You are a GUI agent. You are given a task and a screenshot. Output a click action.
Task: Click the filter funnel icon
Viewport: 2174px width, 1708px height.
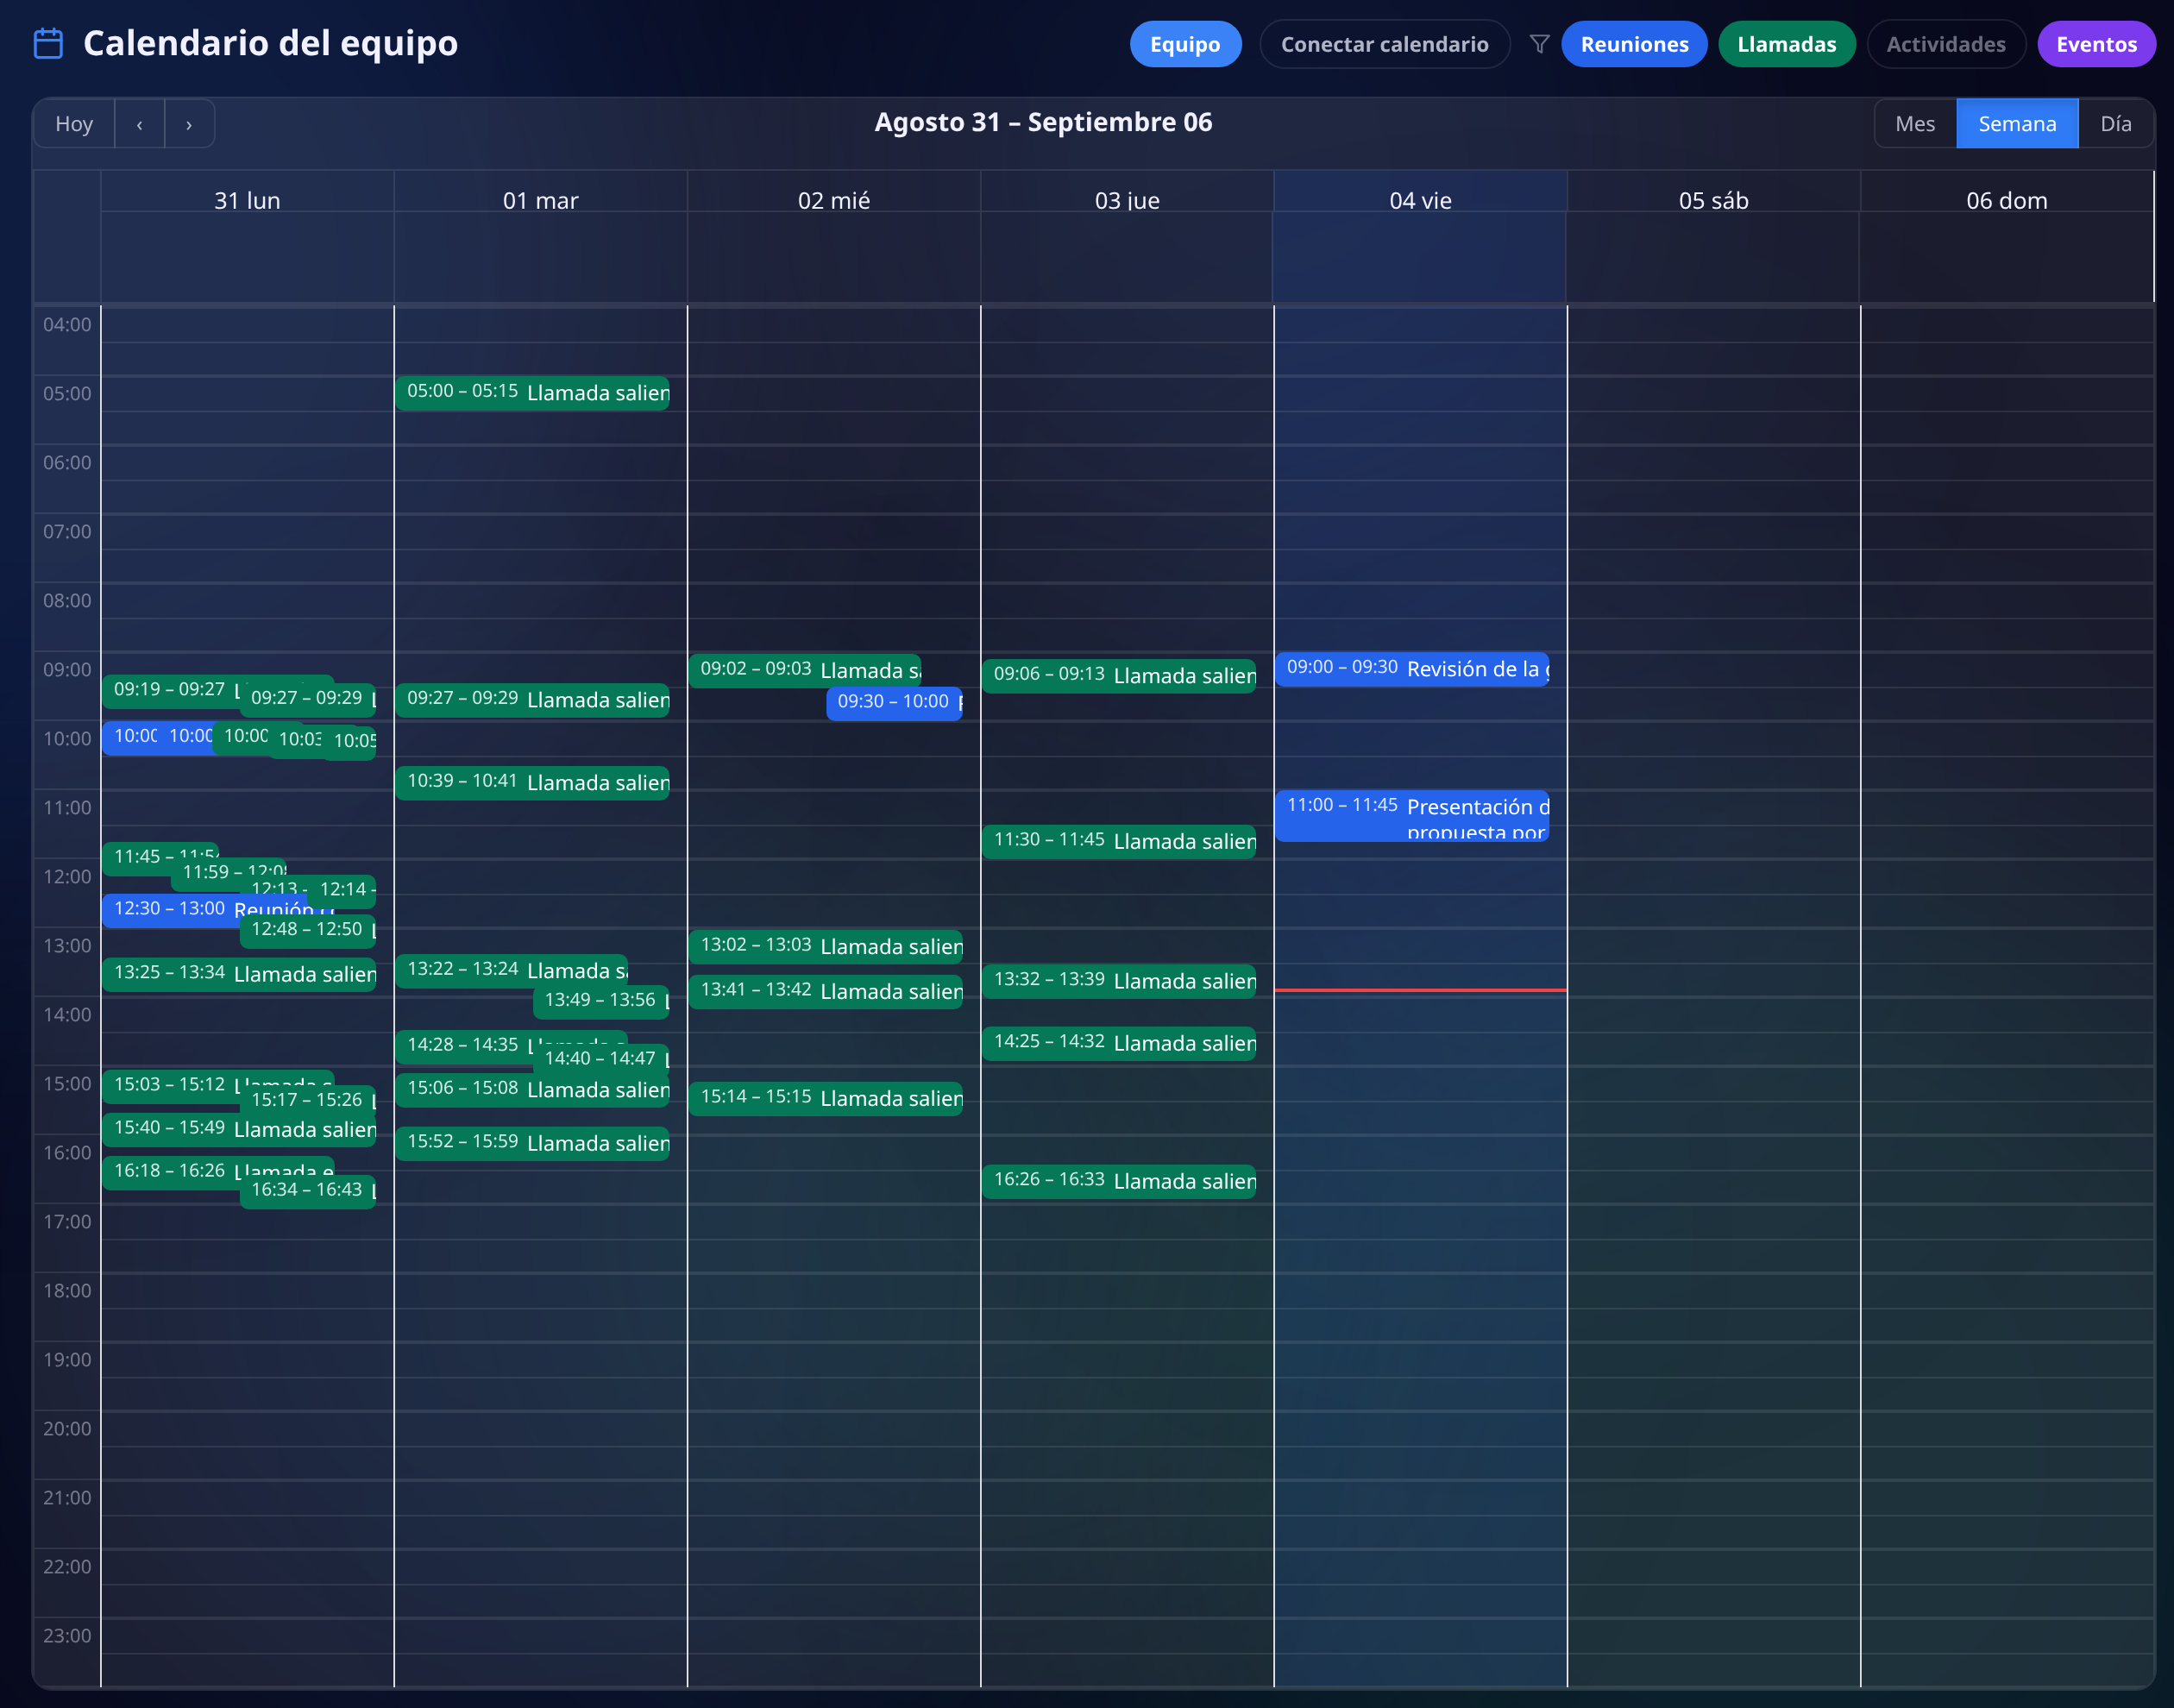(x=1539, y=44)
